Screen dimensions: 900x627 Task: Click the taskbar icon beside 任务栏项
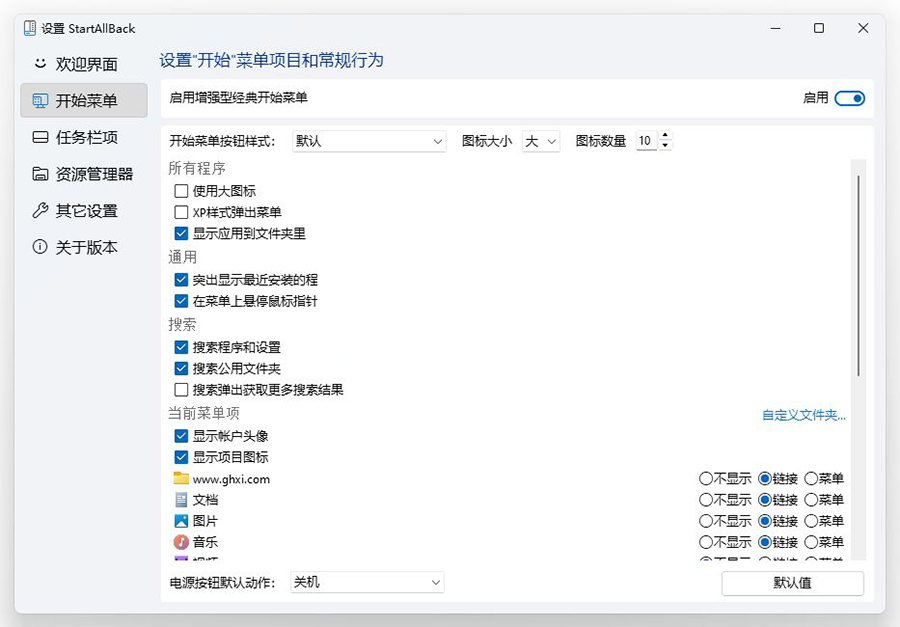[40, 137]
